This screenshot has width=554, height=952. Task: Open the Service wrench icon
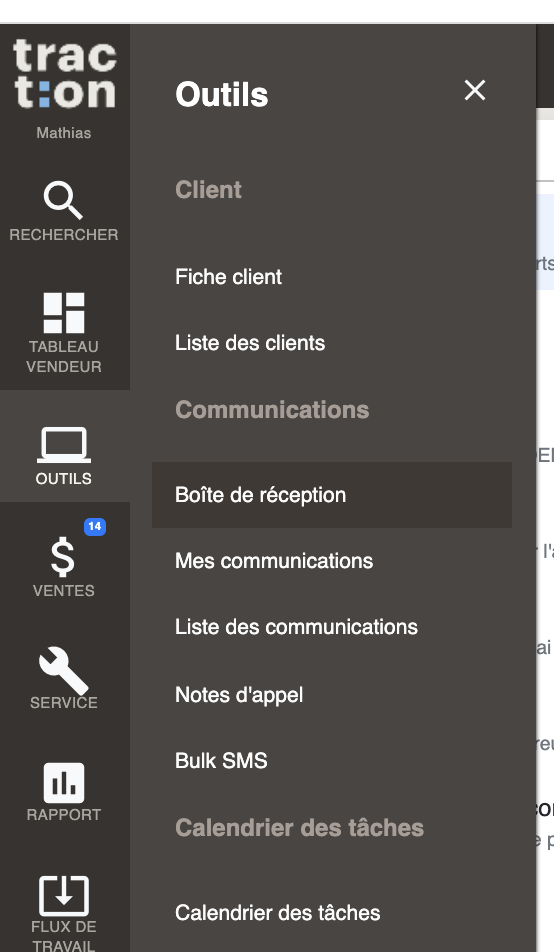(x=64, y=670)
